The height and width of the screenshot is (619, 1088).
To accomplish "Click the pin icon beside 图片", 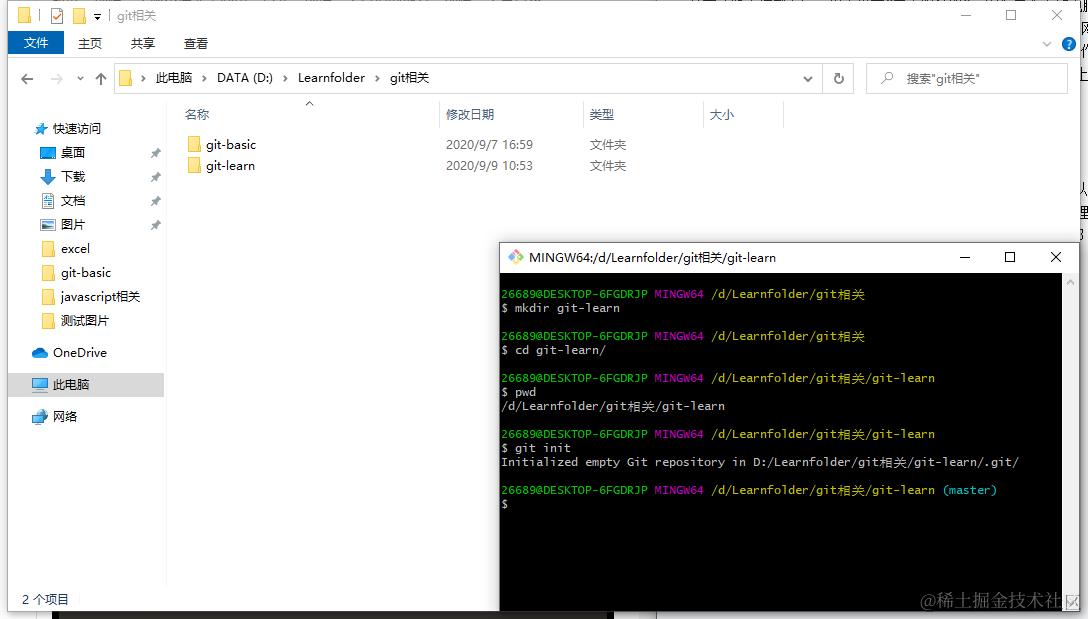I will click(x=155, y=225).
